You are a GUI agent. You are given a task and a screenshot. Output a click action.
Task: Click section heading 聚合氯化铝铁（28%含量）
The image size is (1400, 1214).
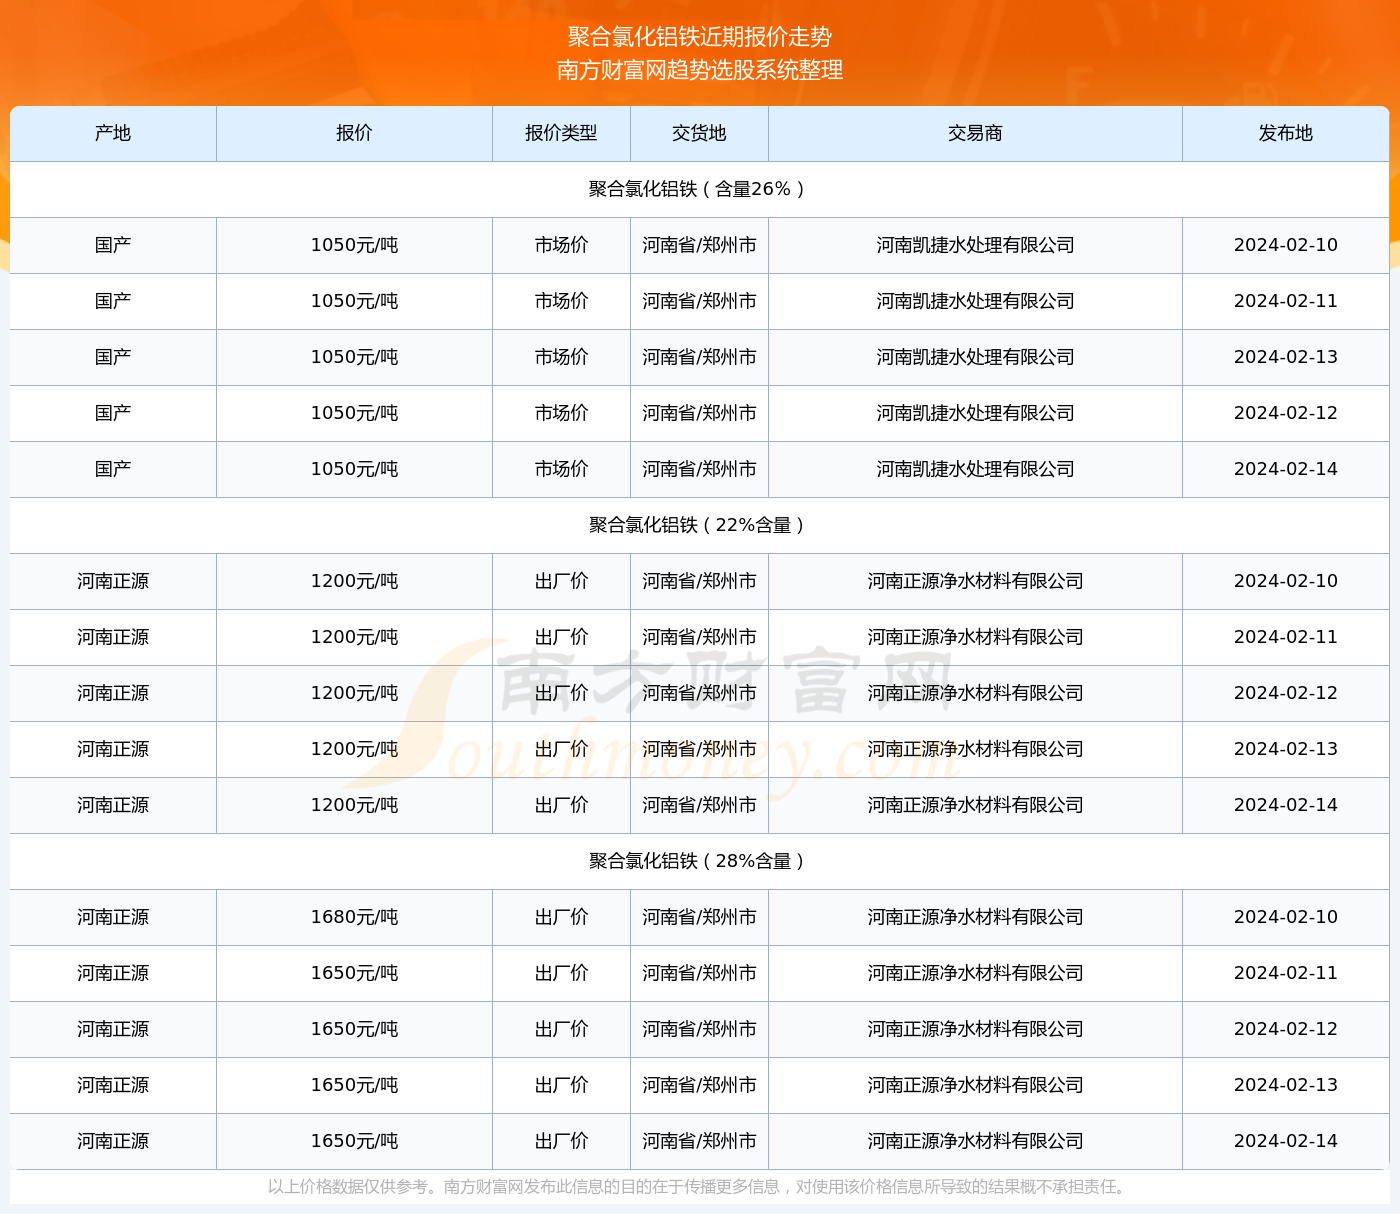[x=699, y=861]
